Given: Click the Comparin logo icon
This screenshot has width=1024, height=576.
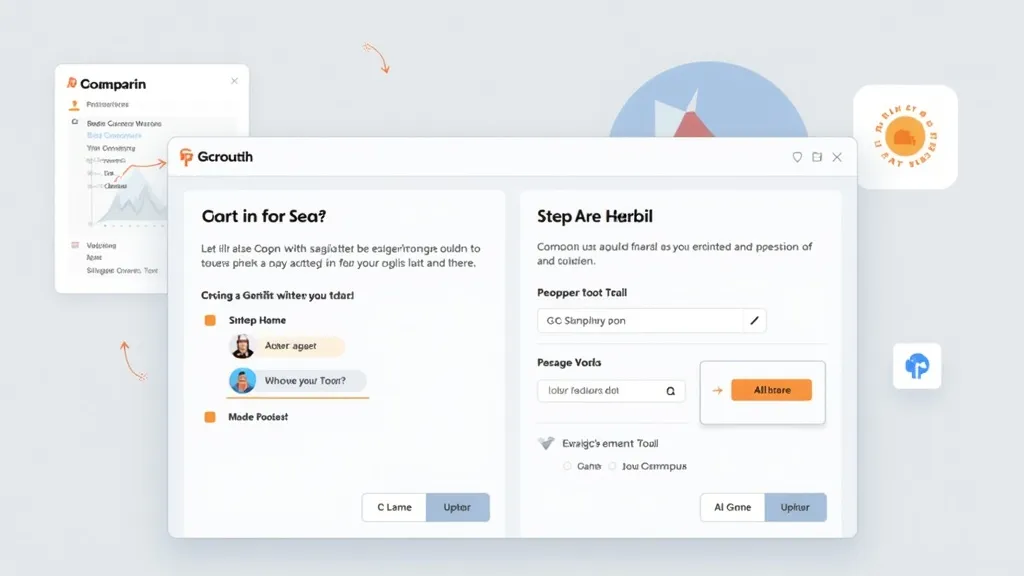Looking at the screenshot, I should 71,84.
